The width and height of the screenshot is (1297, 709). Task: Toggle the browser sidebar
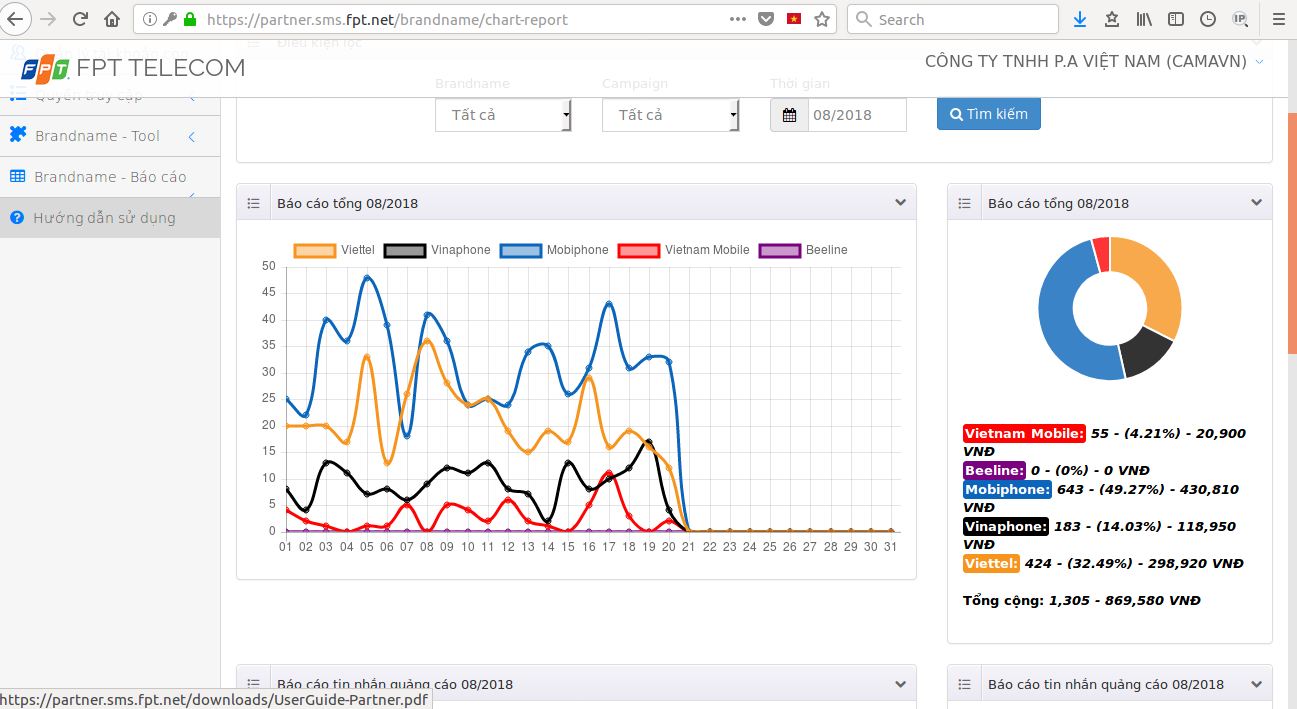[x=1176, y=19]
